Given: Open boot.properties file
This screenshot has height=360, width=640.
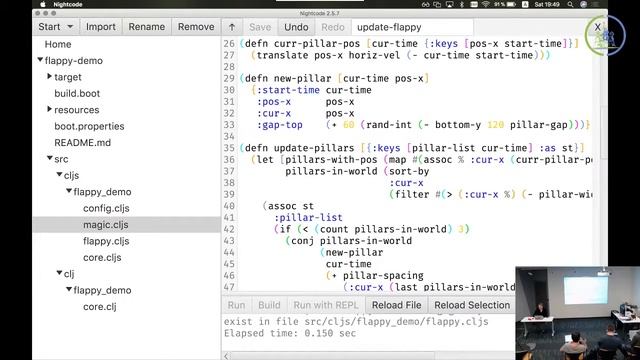Looking at the screenshot, I should pos(89,126).
